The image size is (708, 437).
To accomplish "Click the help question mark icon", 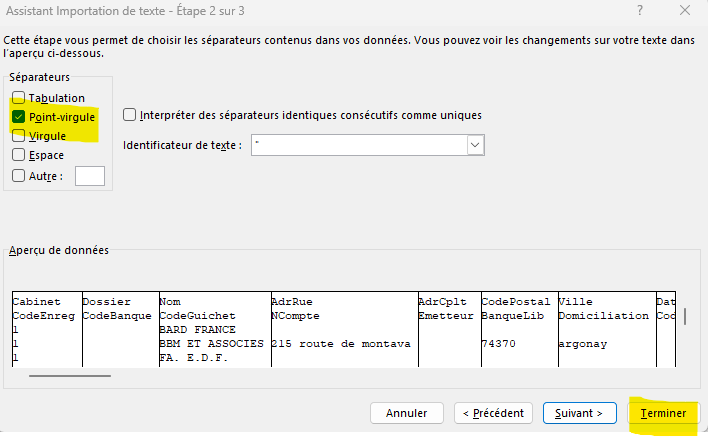I will point(638,11).
